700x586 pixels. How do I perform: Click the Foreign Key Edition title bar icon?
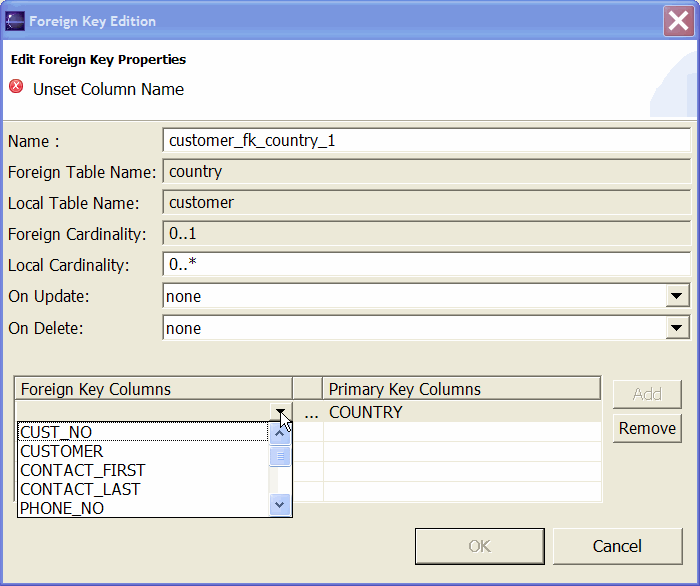pos(15,21)
